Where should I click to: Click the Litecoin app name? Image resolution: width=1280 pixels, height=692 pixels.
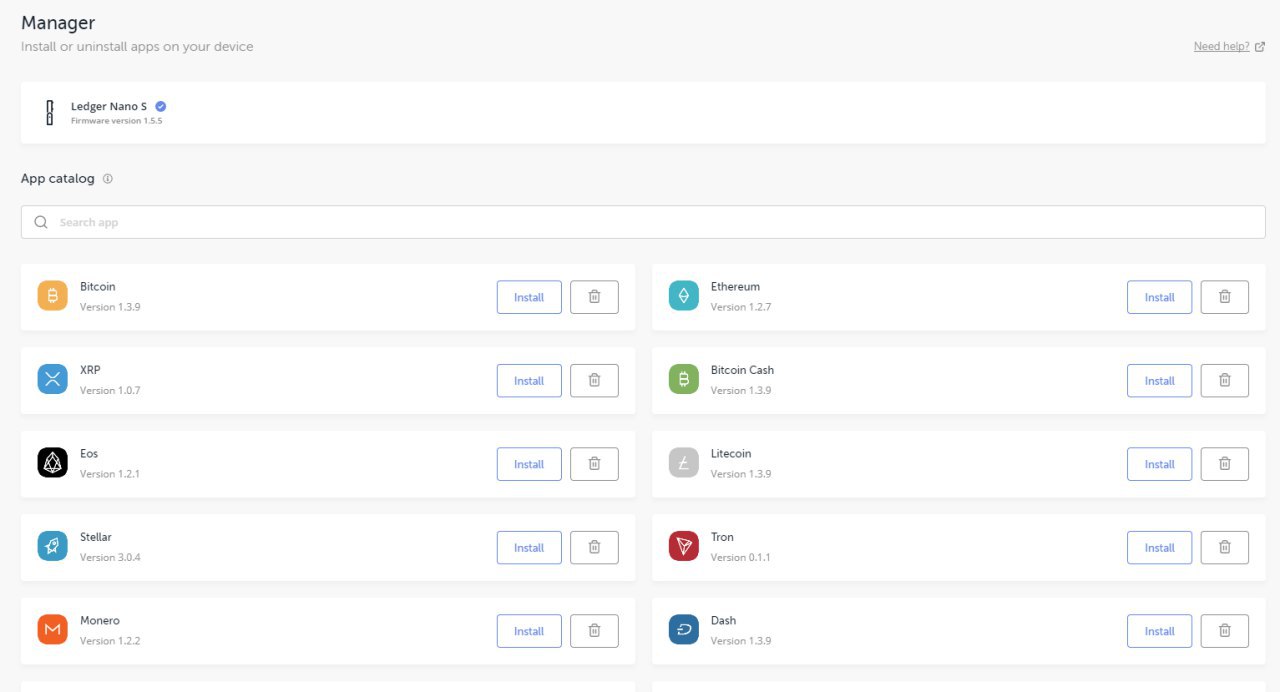[x=731, y=454]
